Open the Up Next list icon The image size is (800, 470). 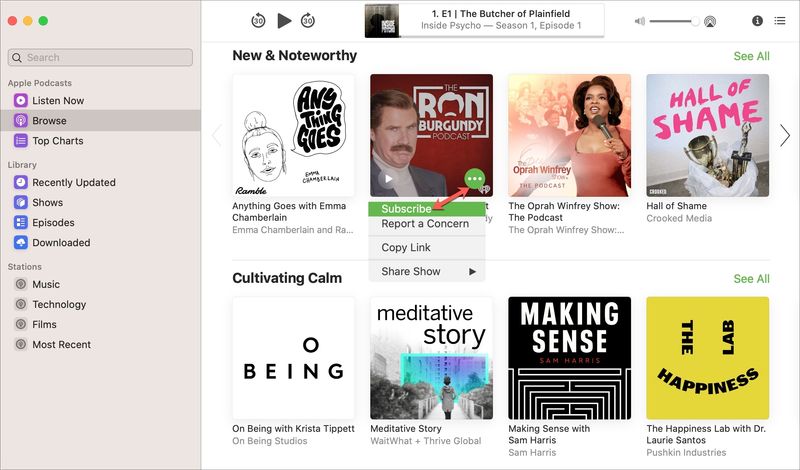click(x=780, y=21)
